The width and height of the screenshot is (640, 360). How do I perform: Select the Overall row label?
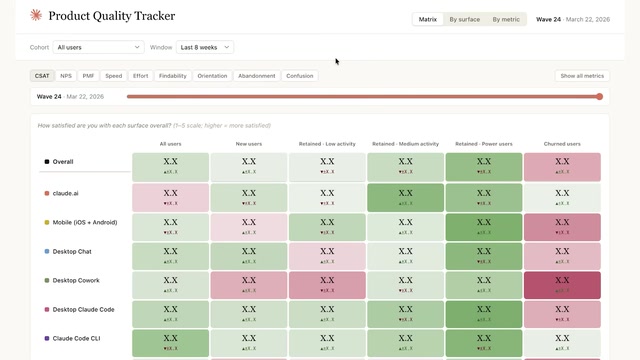[63, 162]
